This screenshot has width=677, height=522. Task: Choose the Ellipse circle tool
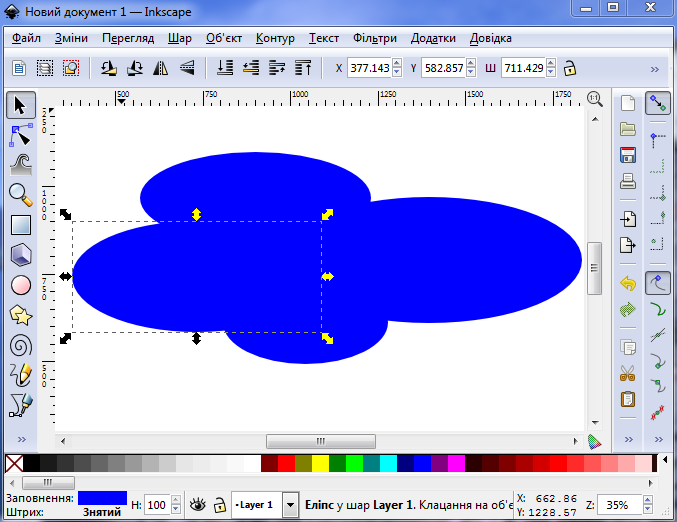pyautogui.click(x=21, y=285)
